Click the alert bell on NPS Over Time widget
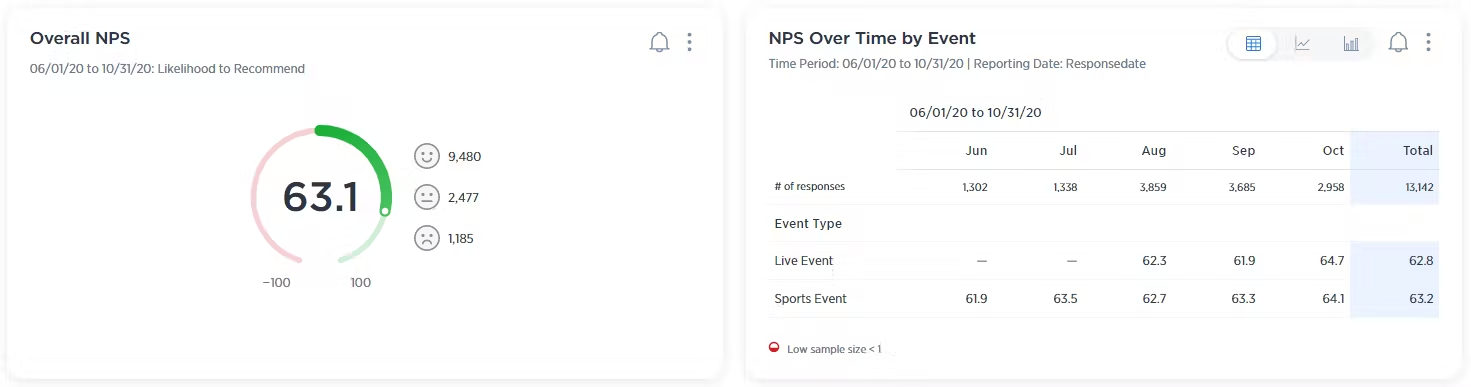Viewport: 1471px width, 387px height. (x=1399, y=42)
